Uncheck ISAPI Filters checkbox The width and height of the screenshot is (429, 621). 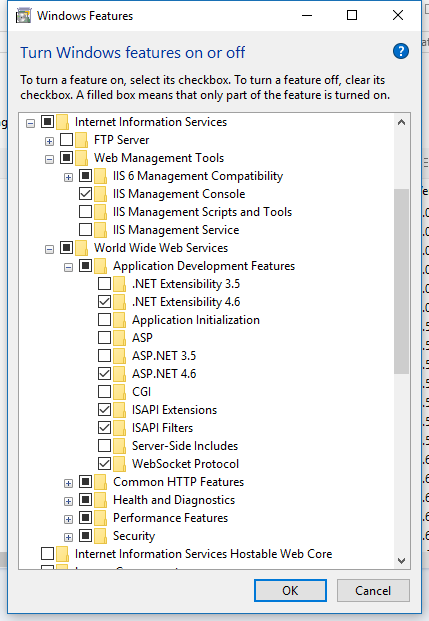pyautogui.click(x=105, y=427)
